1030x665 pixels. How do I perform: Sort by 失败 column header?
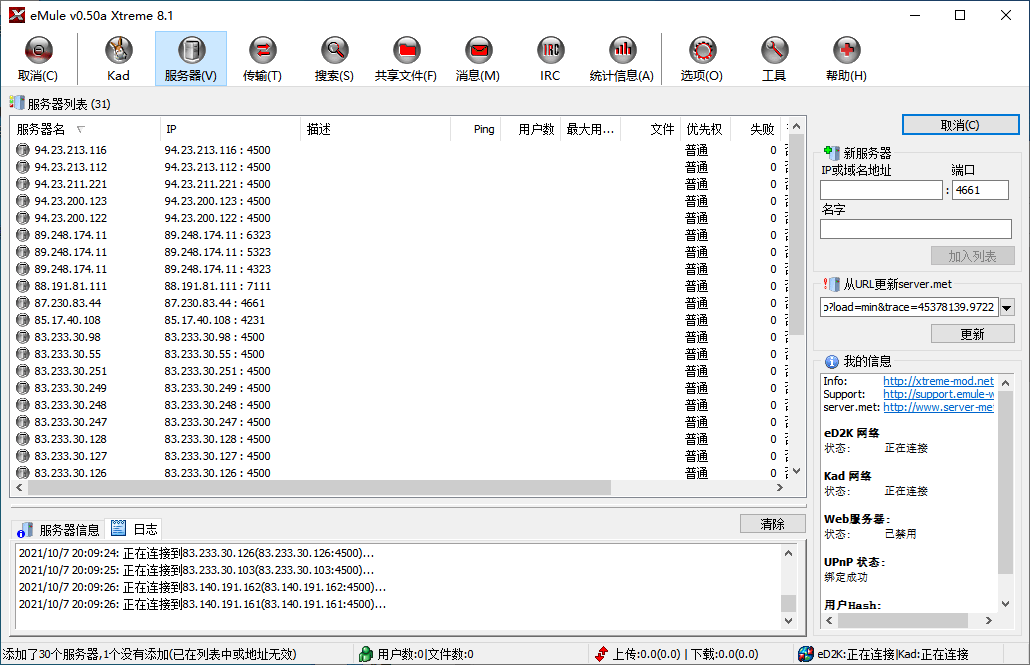tap(754, 129)
